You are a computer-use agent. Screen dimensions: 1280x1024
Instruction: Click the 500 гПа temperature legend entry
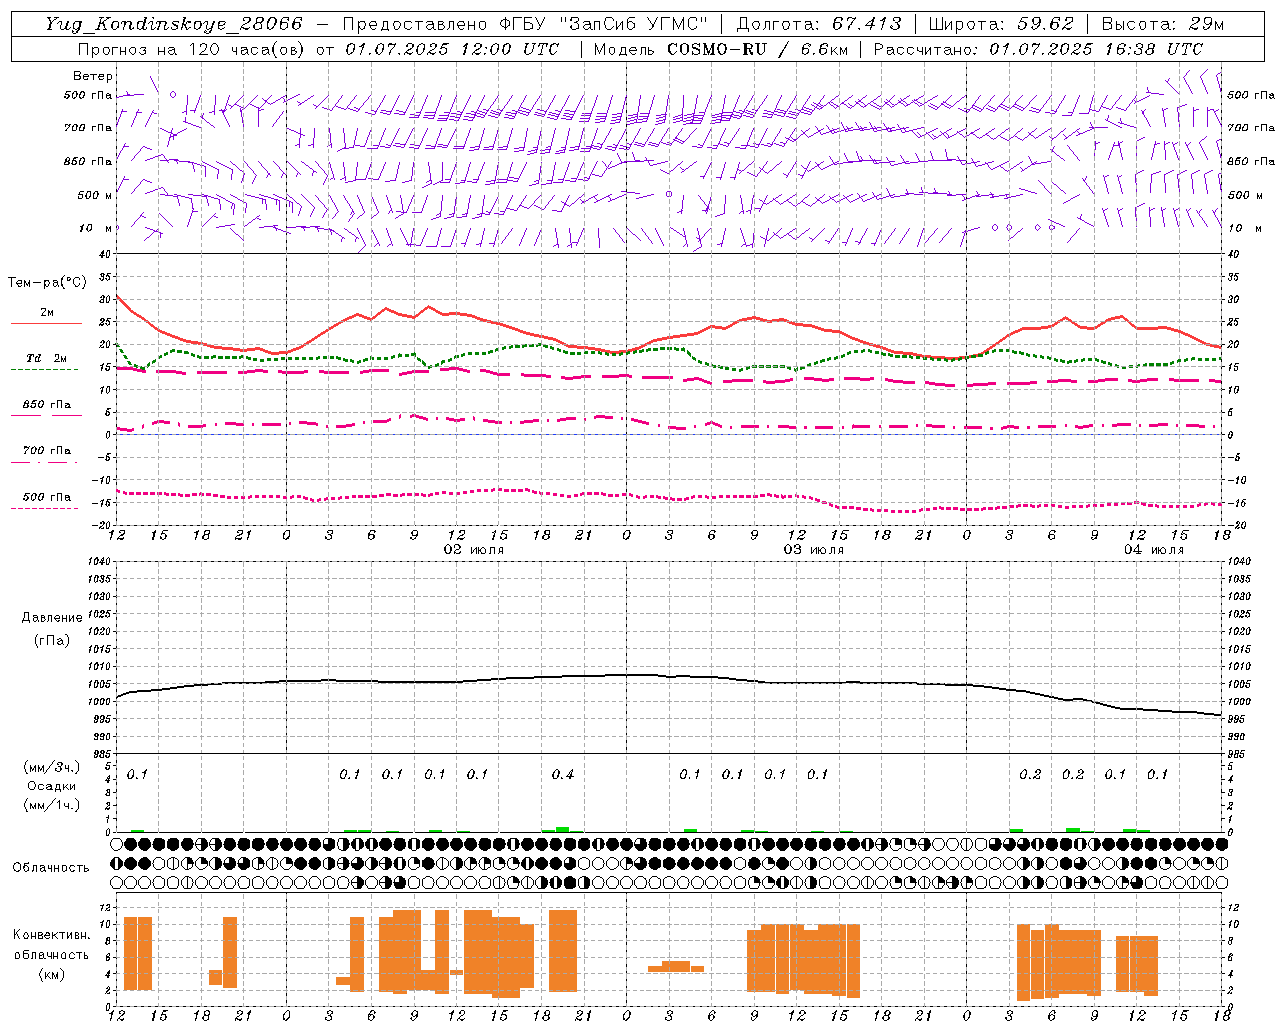(x=46, y=497)
